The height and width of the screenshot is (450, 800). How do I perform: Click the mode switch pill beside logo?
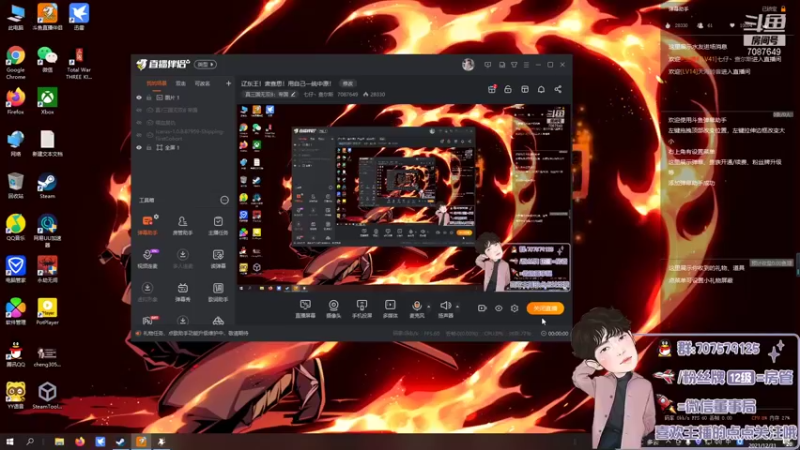pos(205,65)
